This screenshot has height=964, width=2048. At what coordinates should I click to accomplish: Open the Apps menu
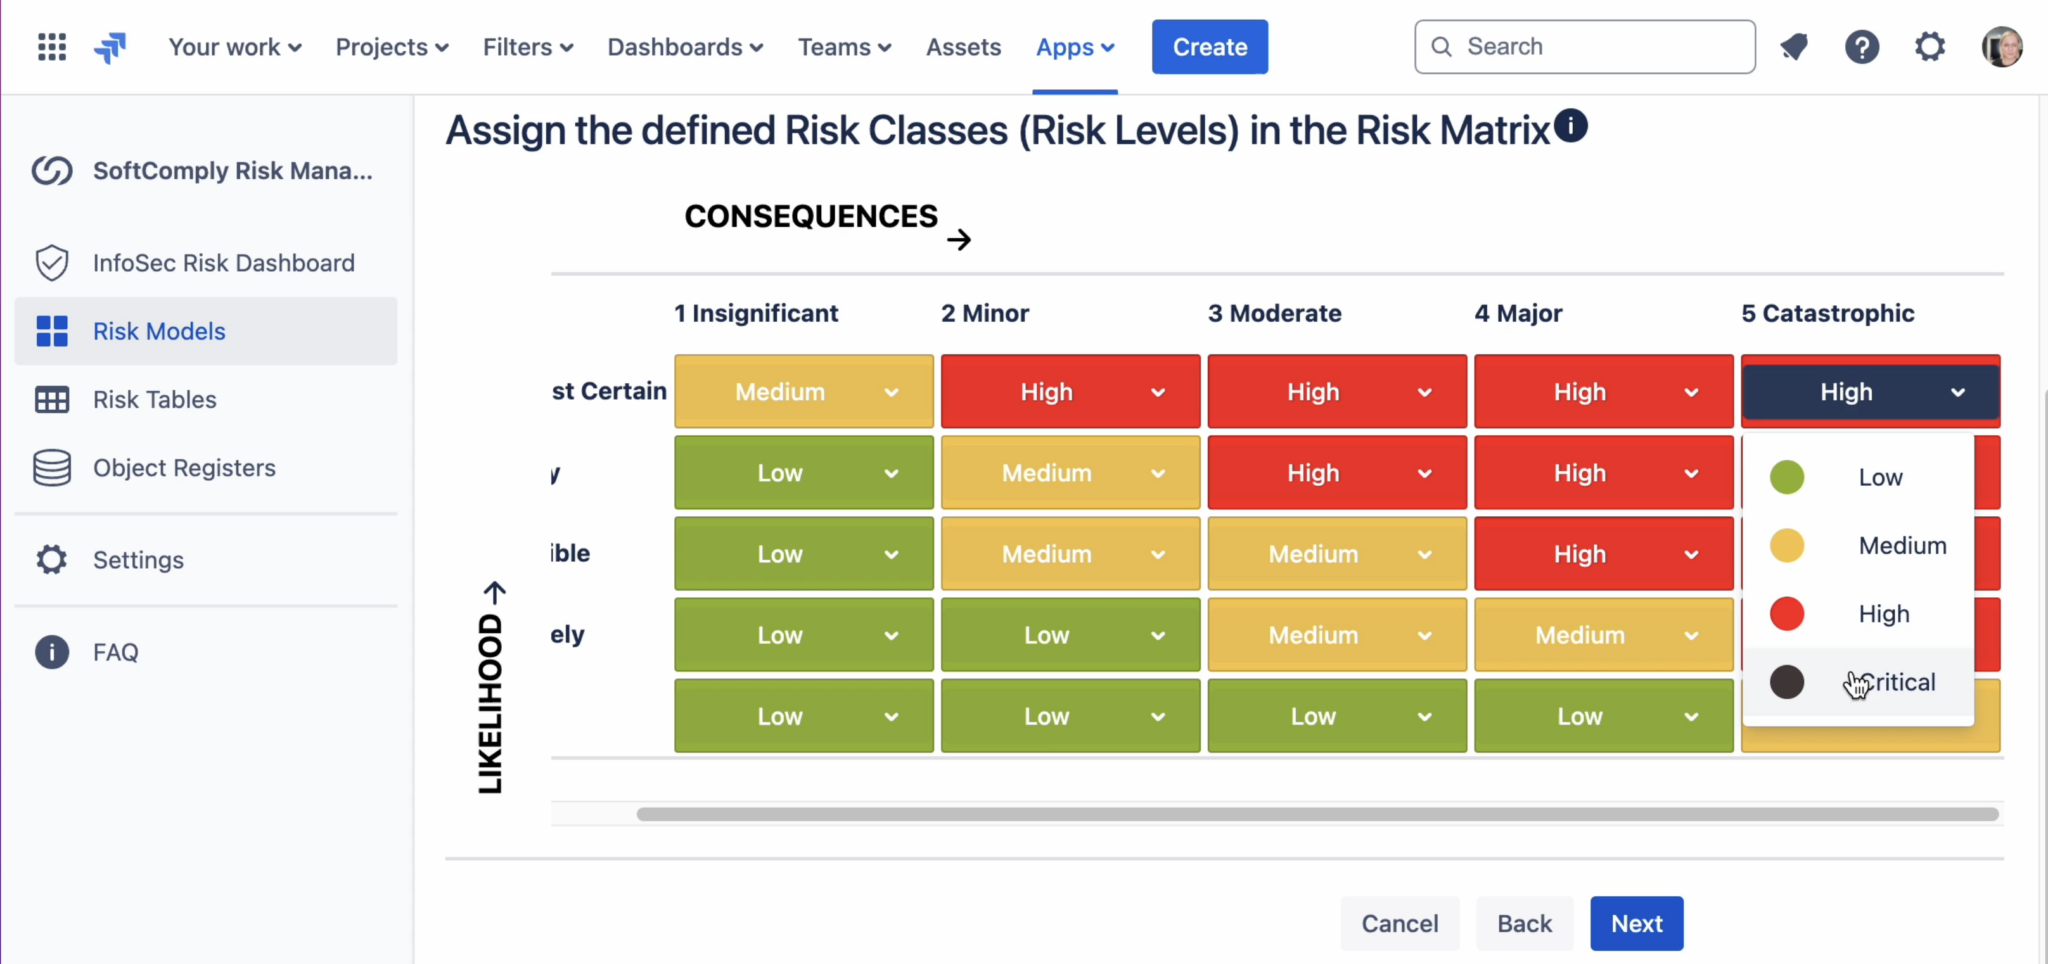tap(1074, 47)
